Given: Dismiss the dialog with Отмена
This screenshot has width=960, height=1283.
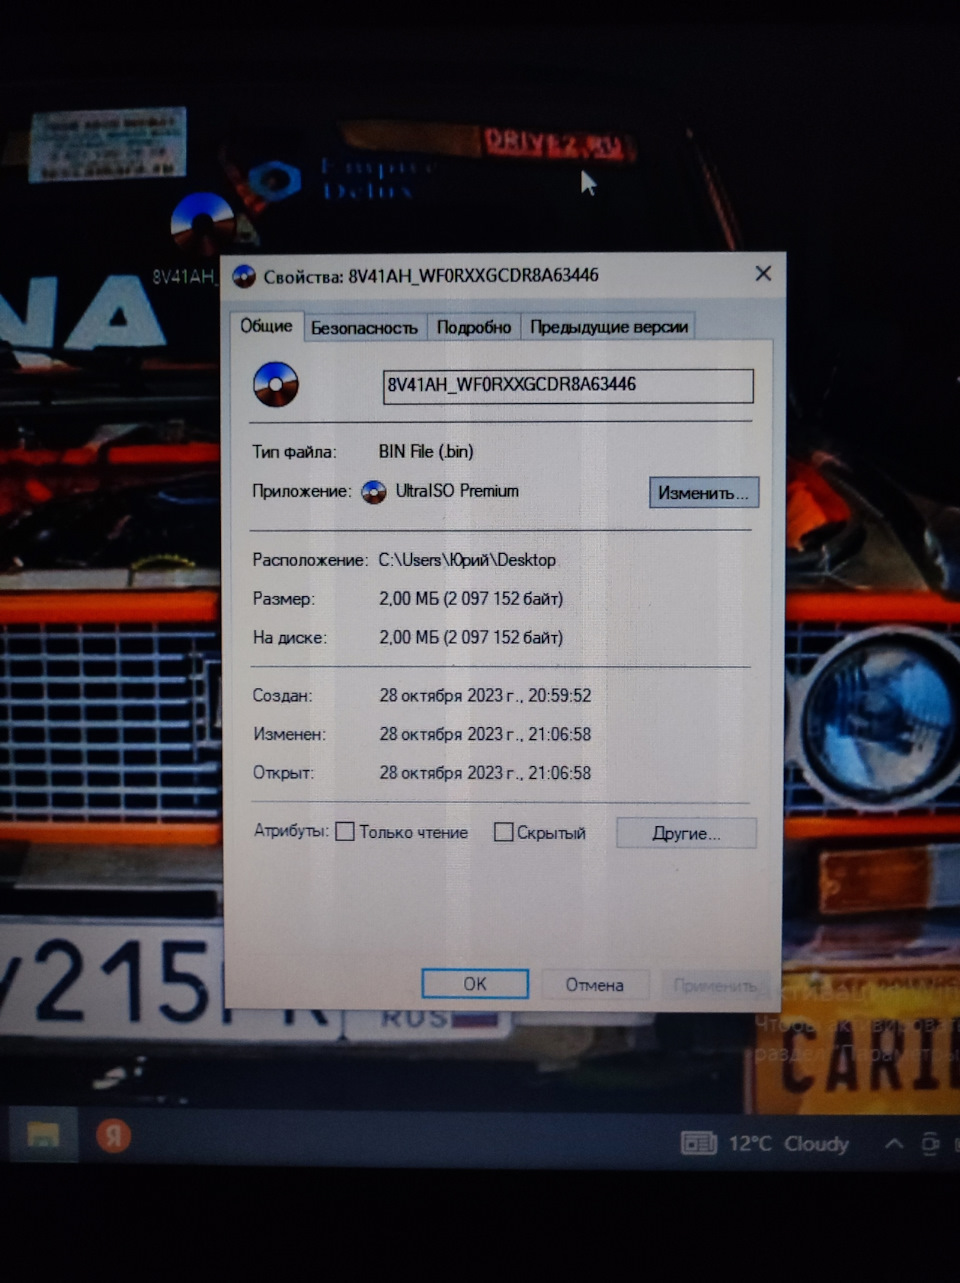Looking at the screenshot, I should coord(595,984).
